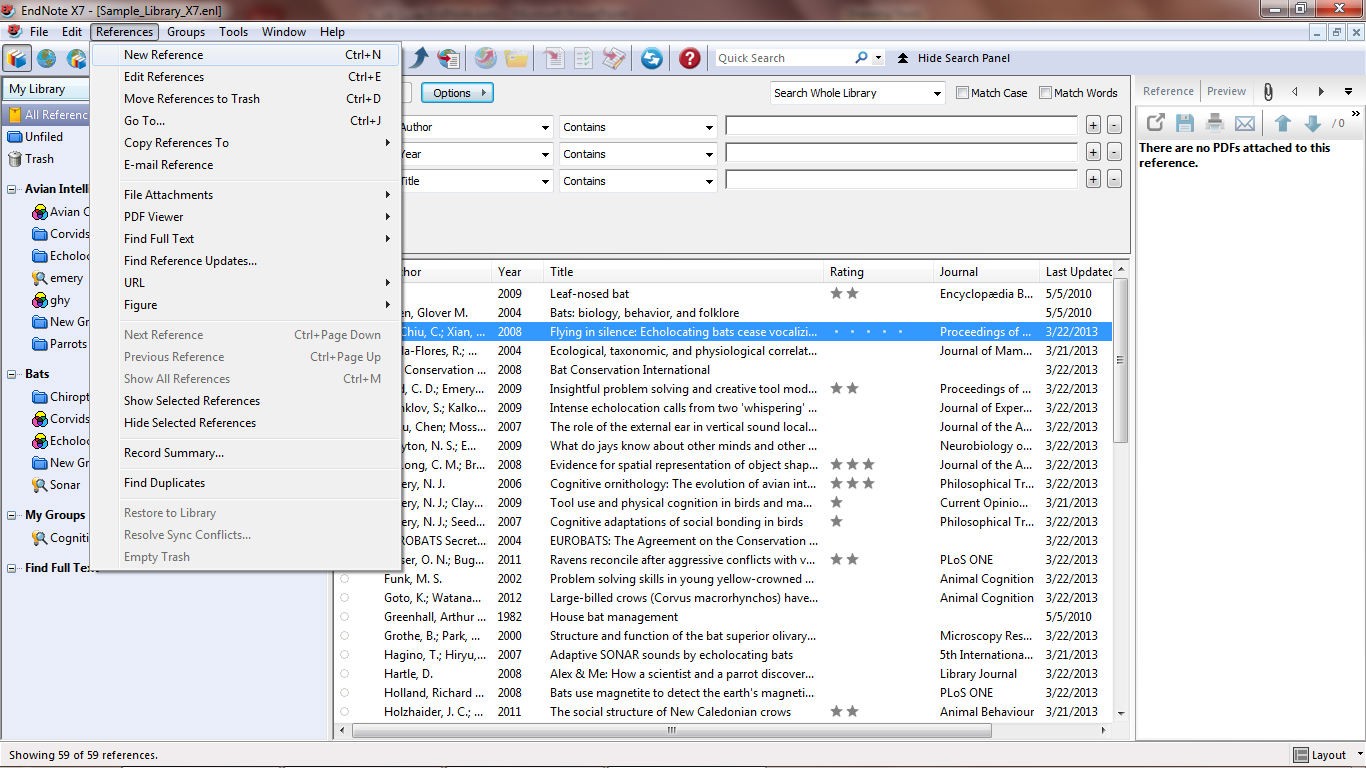Open the Groups menu
The width and height of the screenshot is (1366, 768).
pyautogui.click(x=186, y=32)
